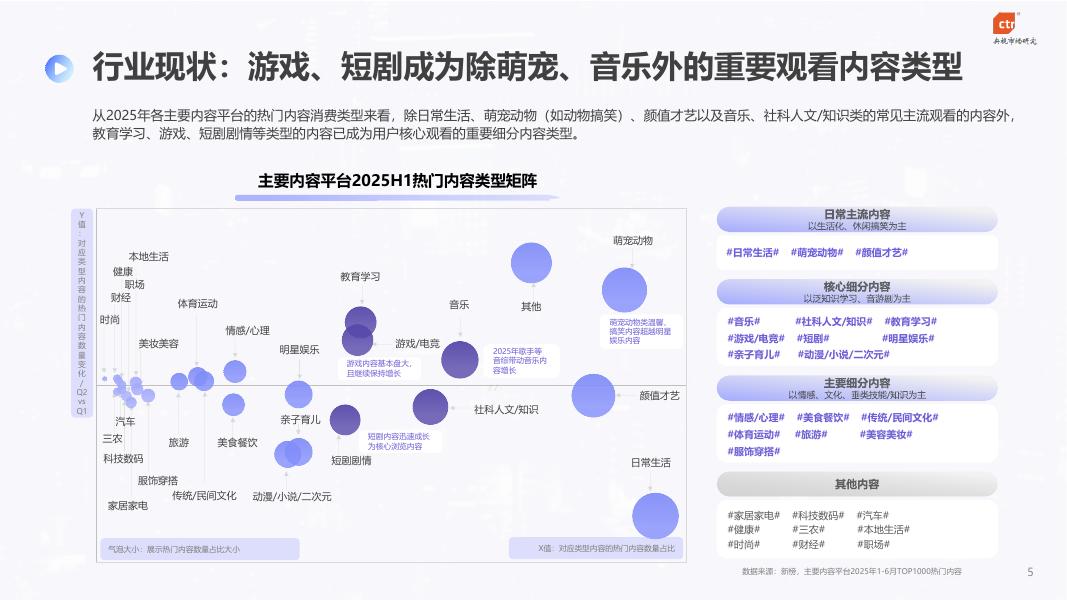Click the 教育学习 chart label

[360, 277]
